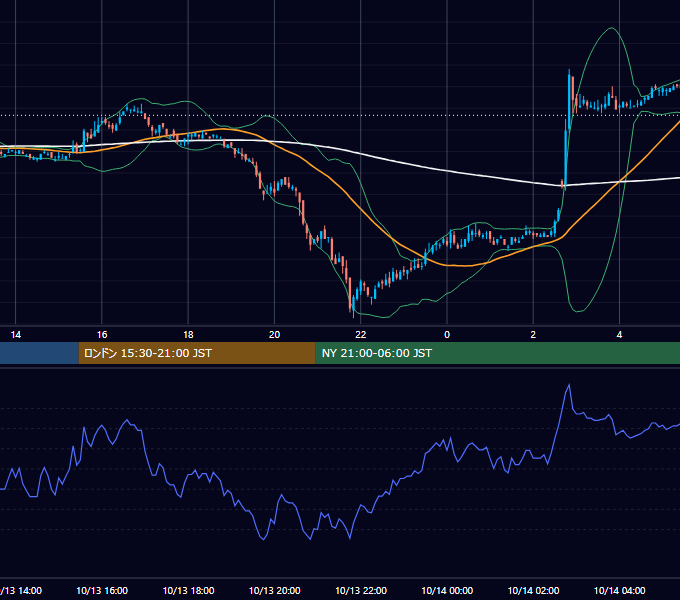680x600 pixels.
Task: Click the 10/13 18:00 date label
Action: pos(188,591)
